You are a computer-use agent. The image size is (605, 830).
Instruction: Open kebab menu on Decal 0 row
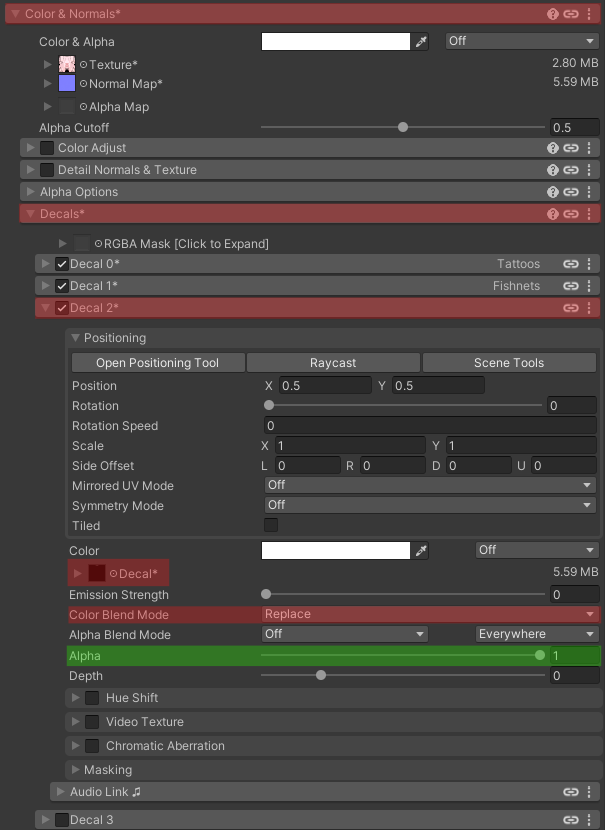point(589,264)
